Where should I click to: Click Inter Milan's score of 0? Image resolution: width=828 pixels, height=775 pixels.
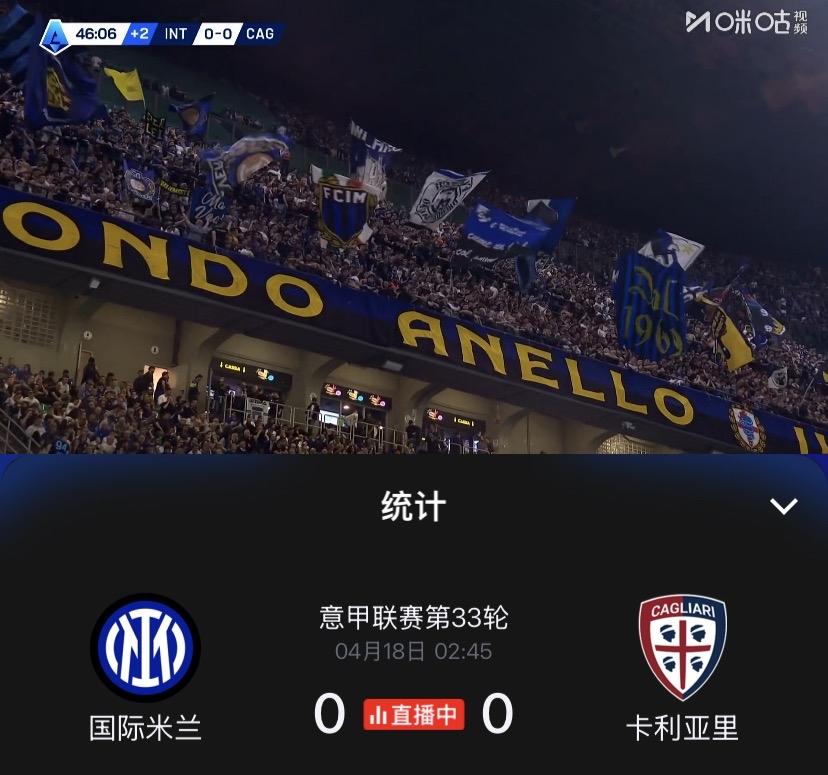(330, 714)
